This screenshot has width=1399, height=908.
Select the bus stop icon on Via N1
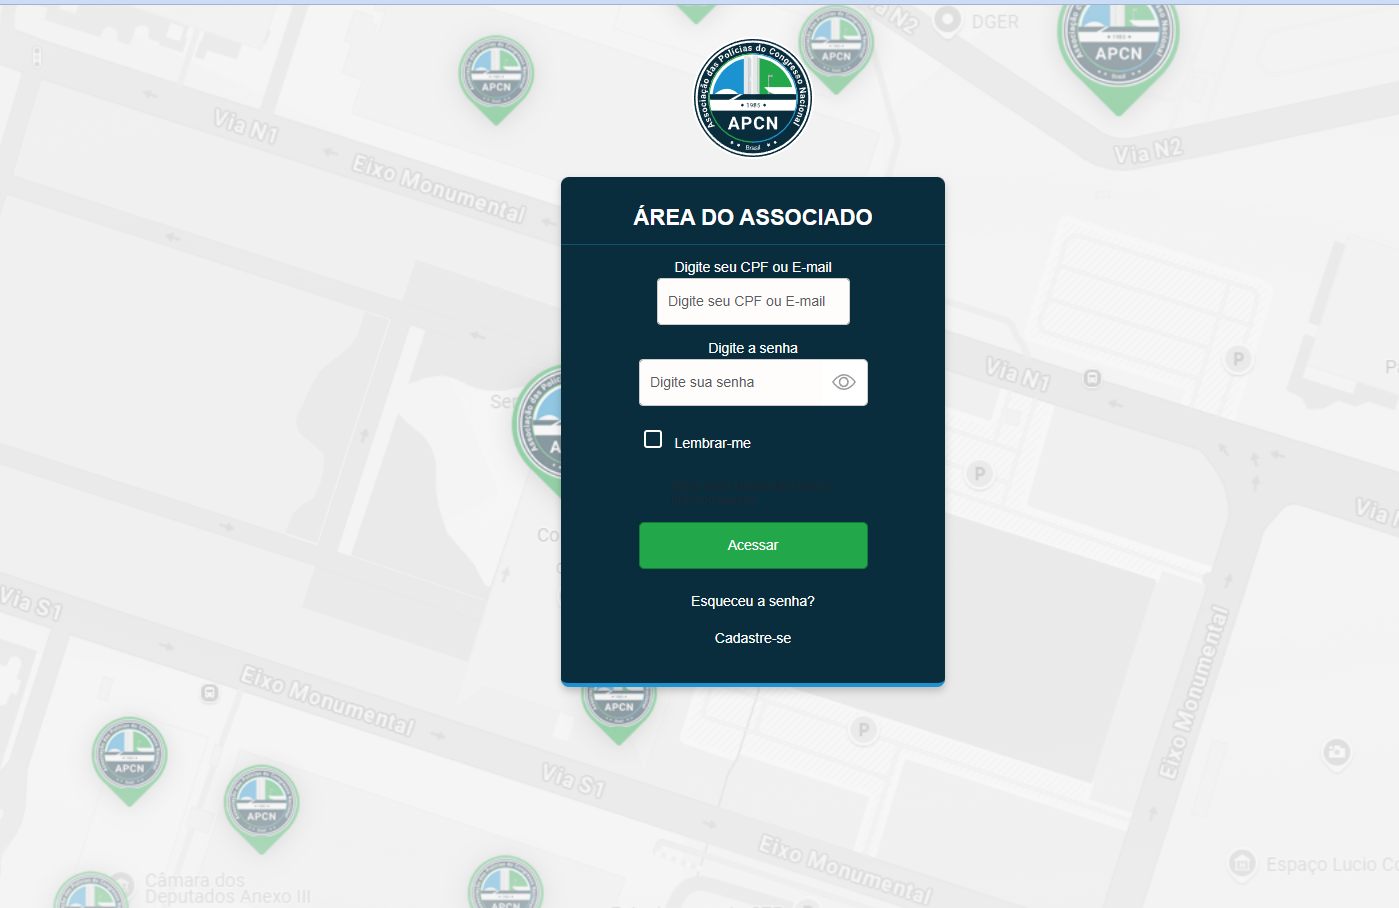point(1092,379)
